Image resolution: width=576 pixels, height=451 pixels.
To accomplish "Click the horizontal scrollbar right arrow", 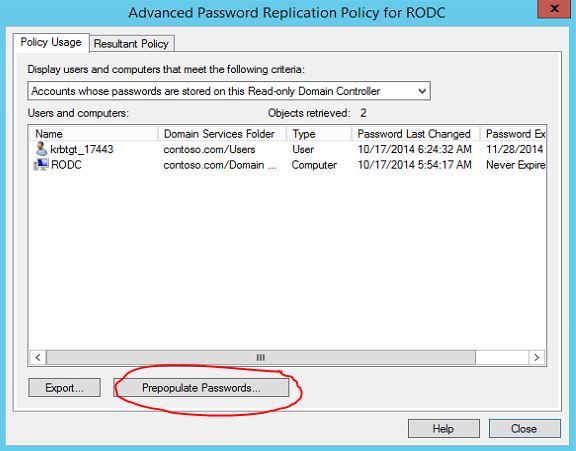I will tap(537, 357).
